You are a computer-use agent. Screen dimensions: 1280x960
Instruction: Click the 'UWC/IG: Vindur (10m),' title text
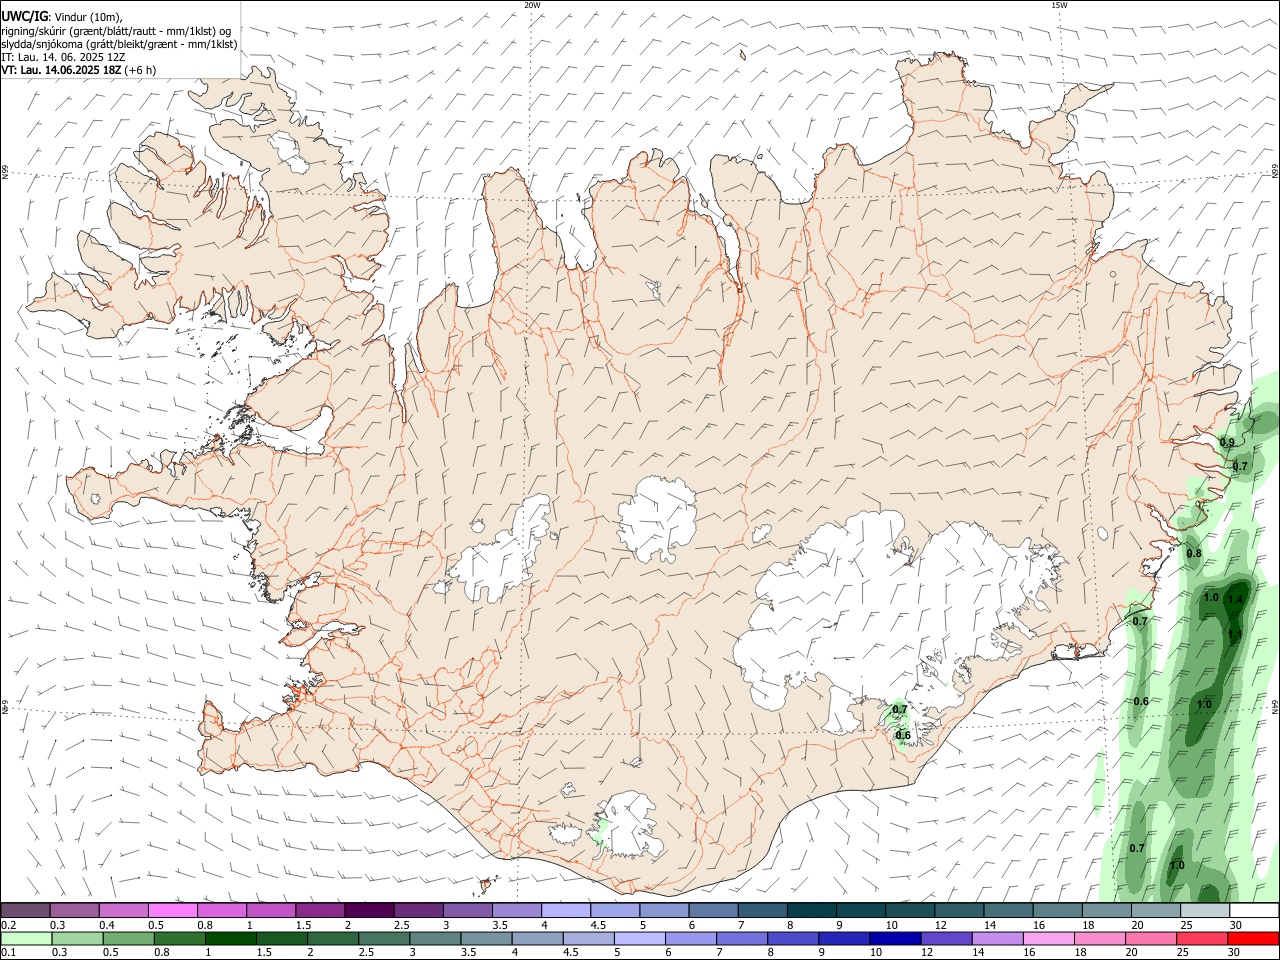tap(61, 17)
